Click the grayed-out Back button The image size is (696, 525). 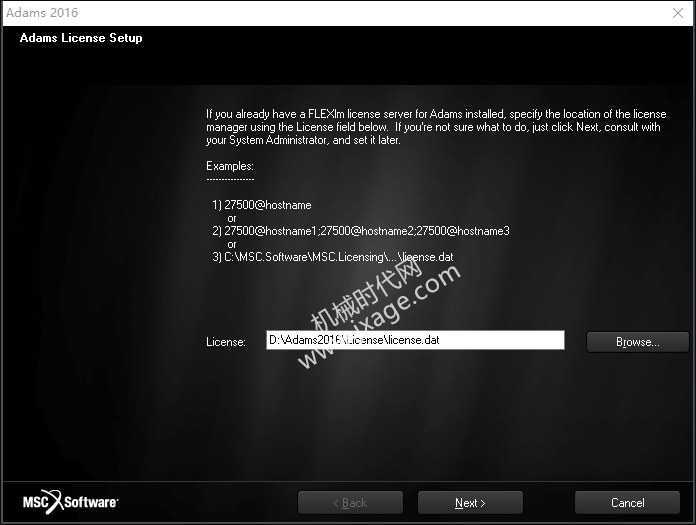pyautogui.click(x=350, y=502)
